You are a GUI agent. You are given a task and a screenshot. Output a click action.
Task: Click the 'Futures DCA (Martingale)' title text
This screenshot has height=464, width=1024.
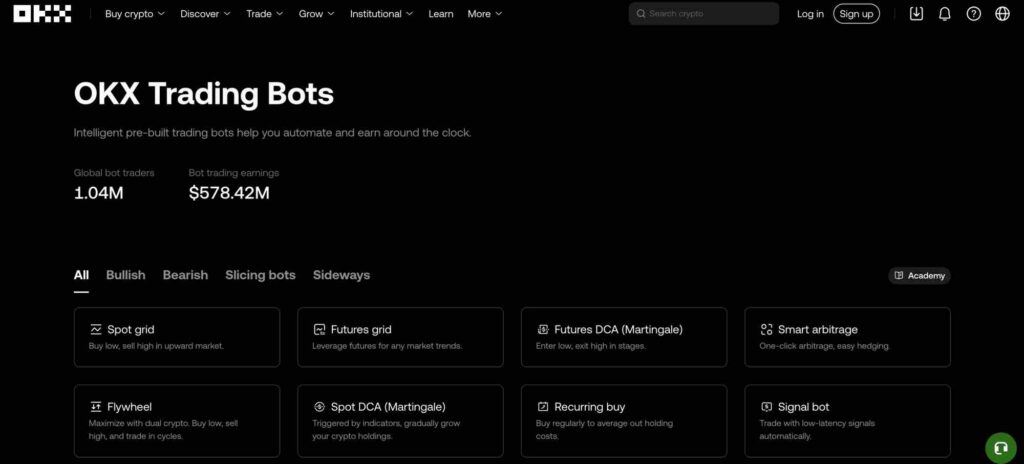618,329
